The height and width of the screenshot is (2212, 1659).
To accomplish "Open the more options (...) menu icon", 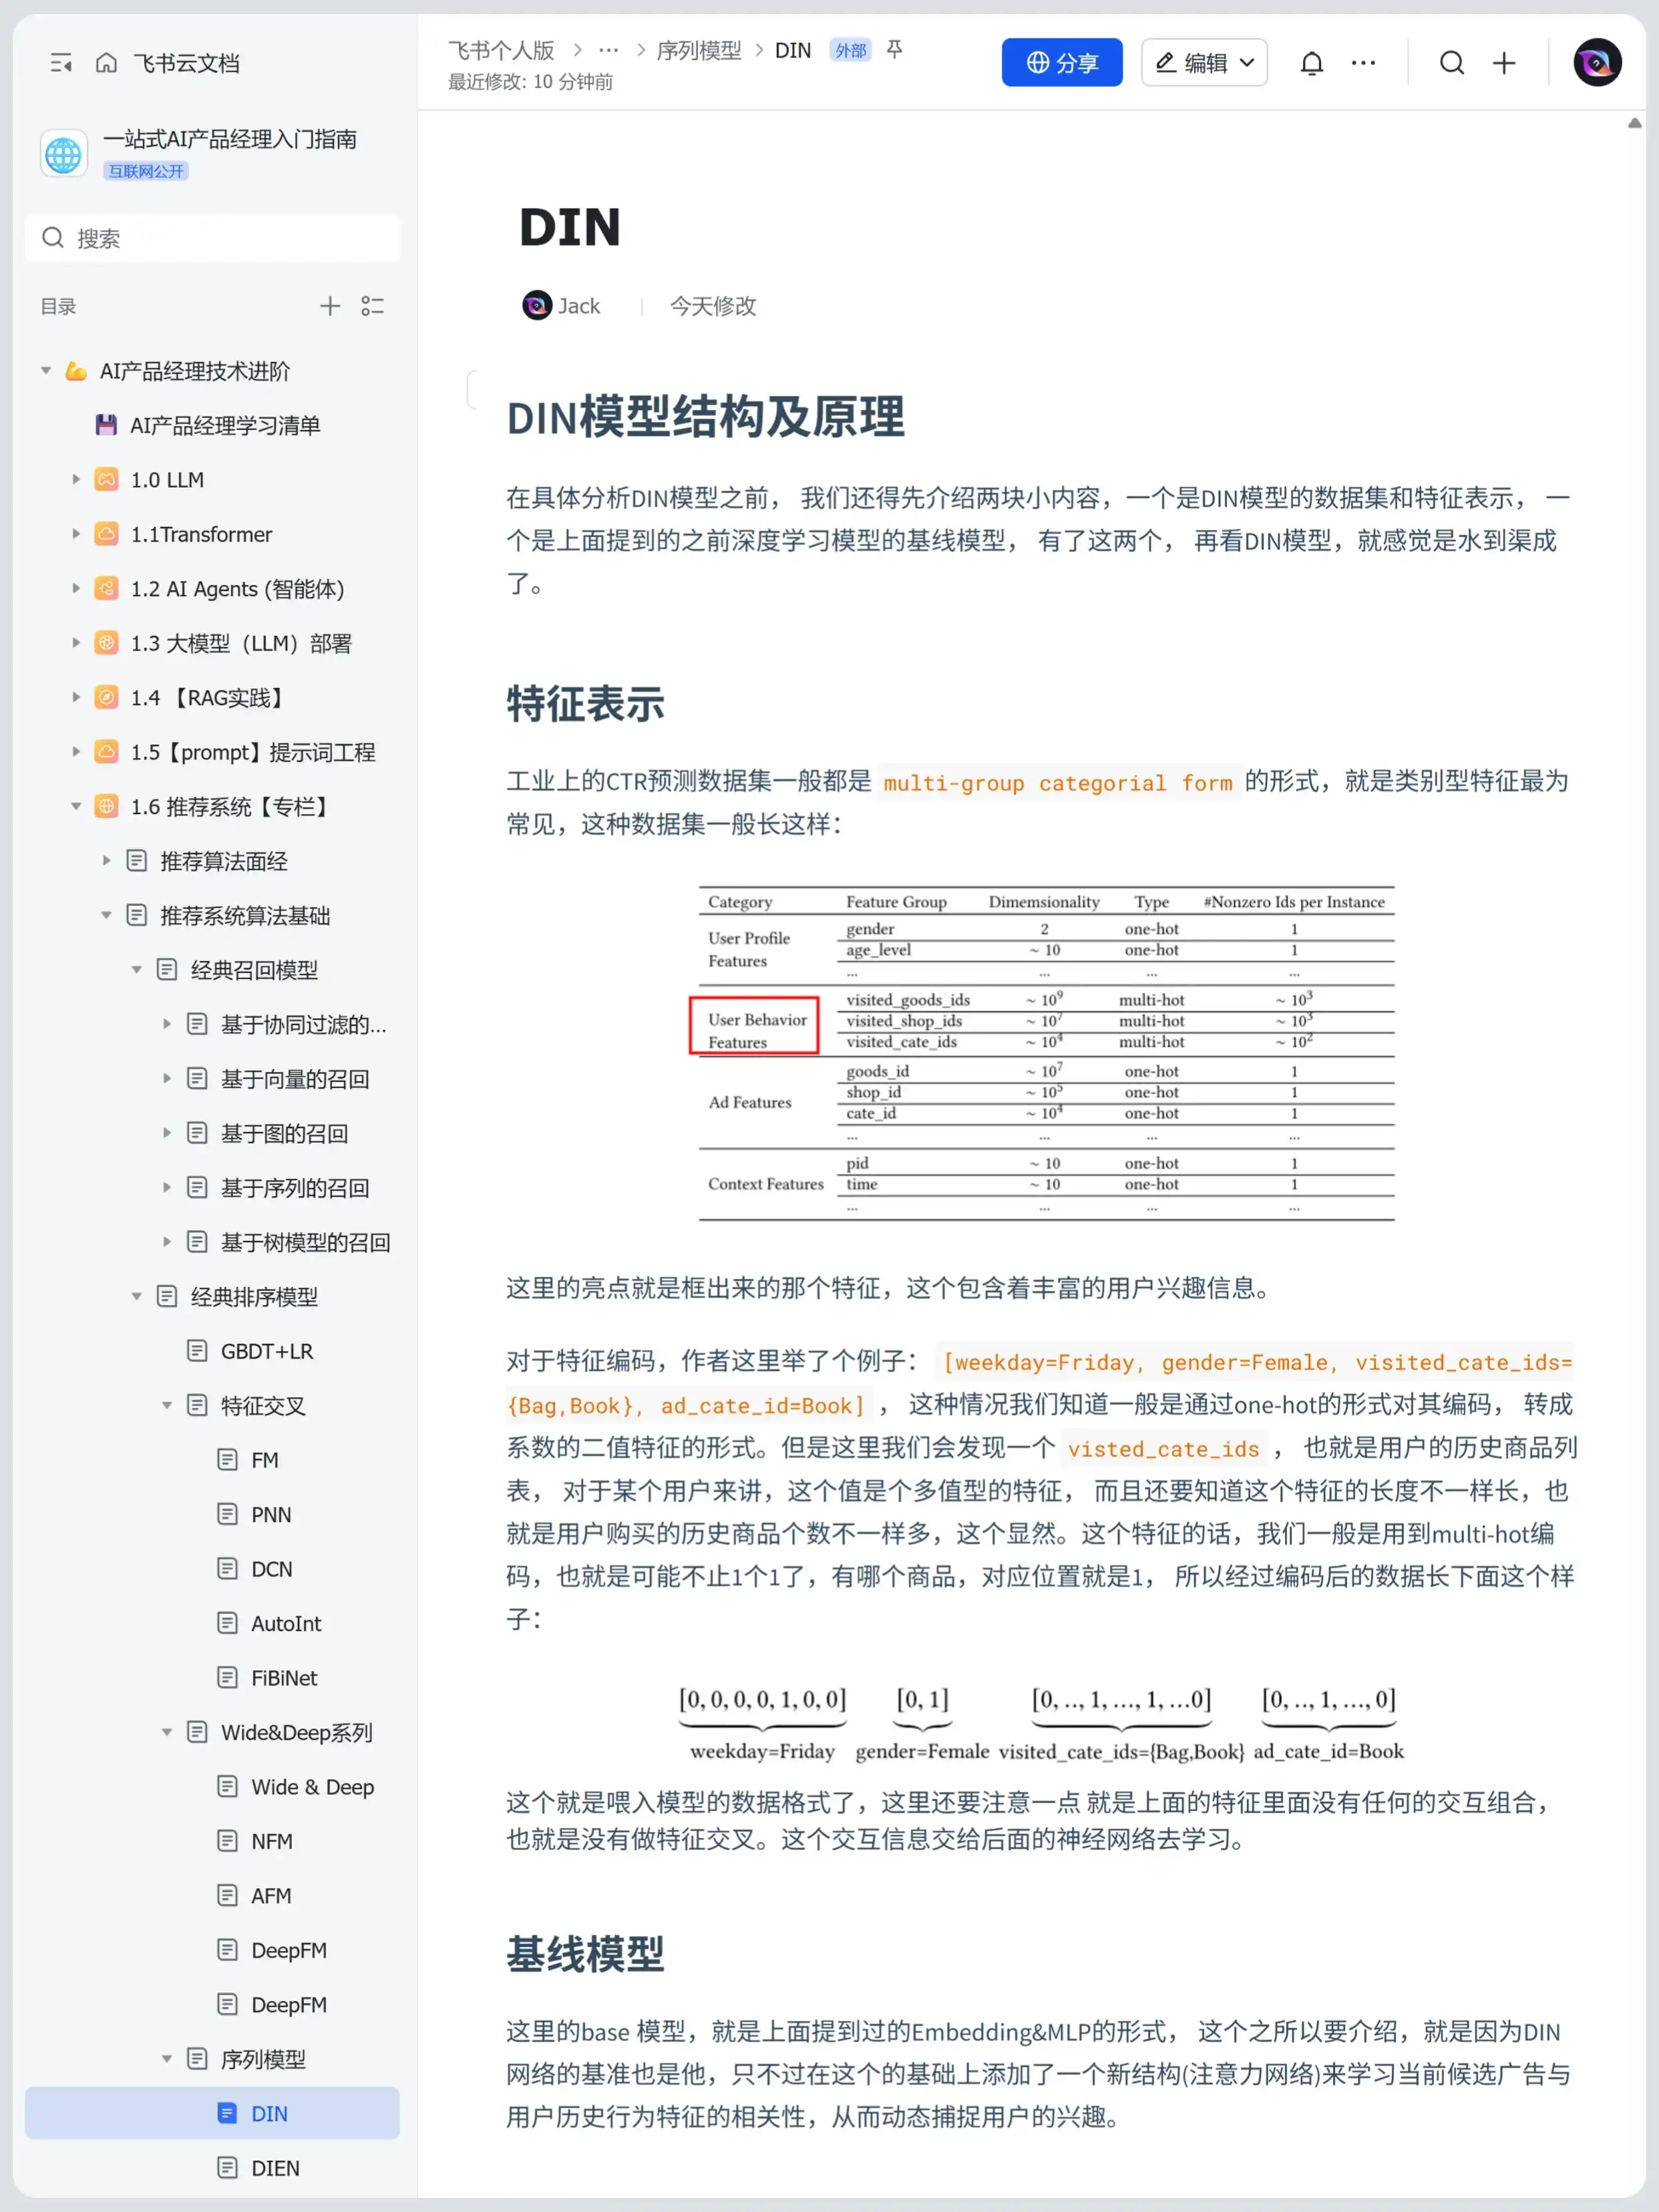I will (x=1363, y=62).
